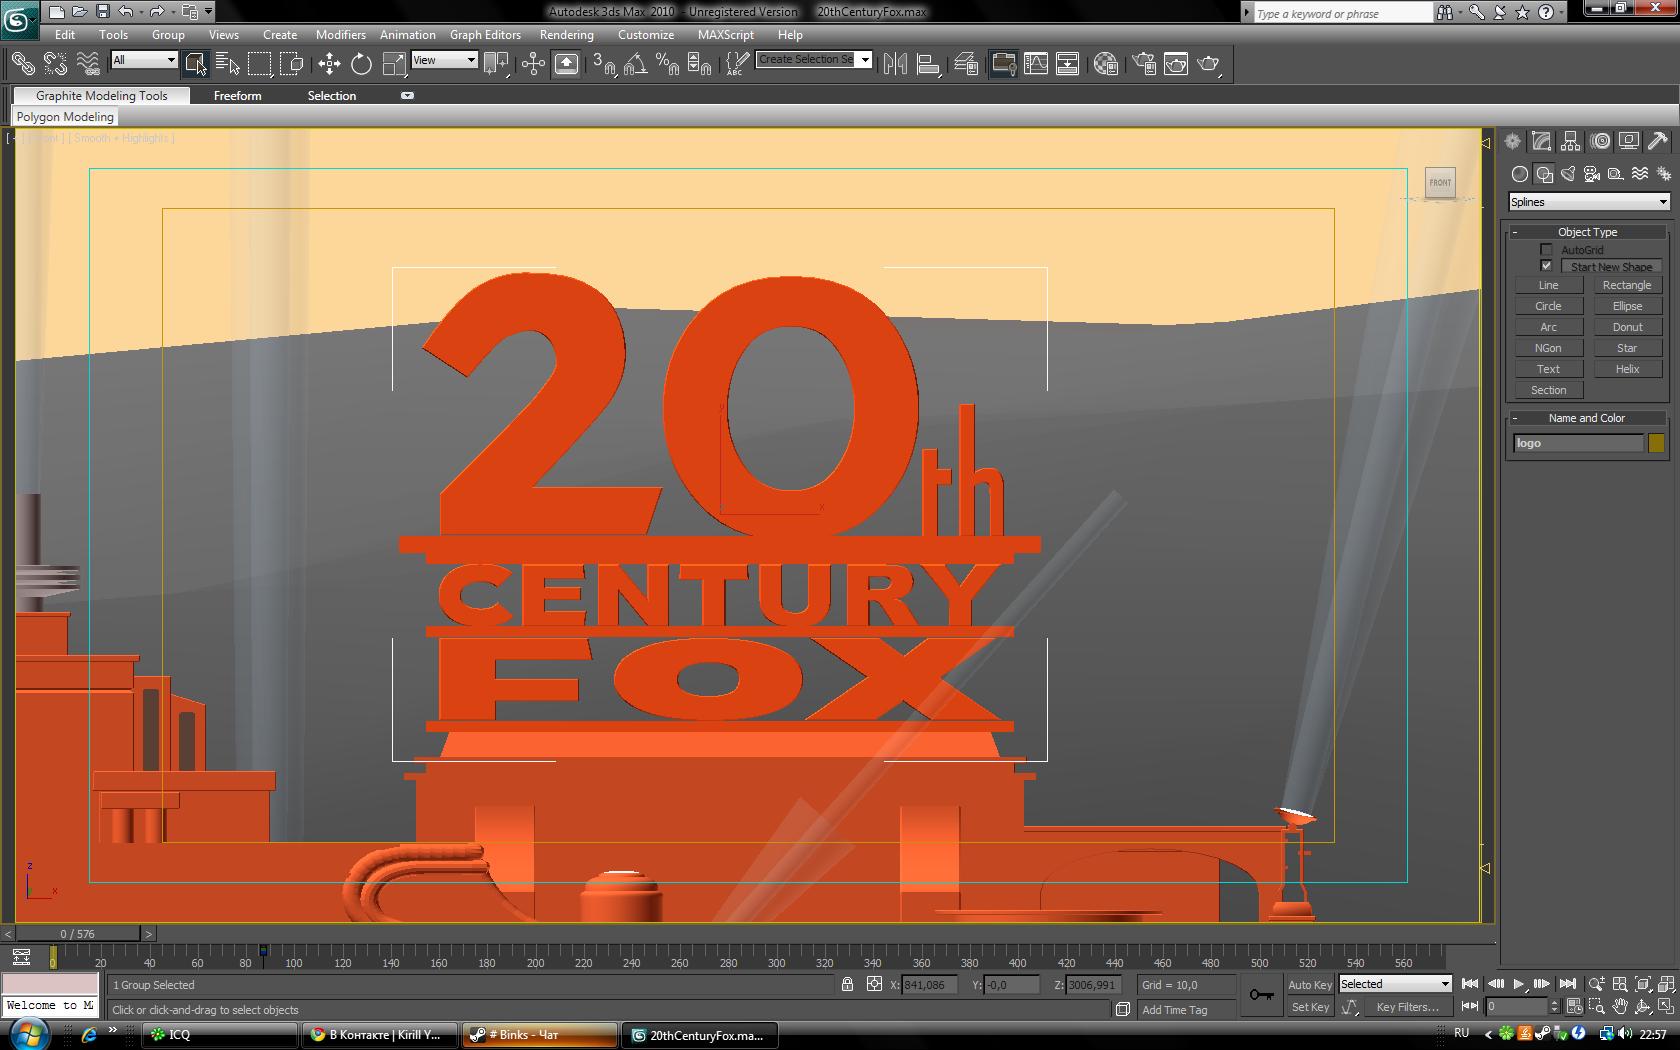Click the object name field logo
The height and width of the screenshot is (1050, 1680).
pos(1578,443)
